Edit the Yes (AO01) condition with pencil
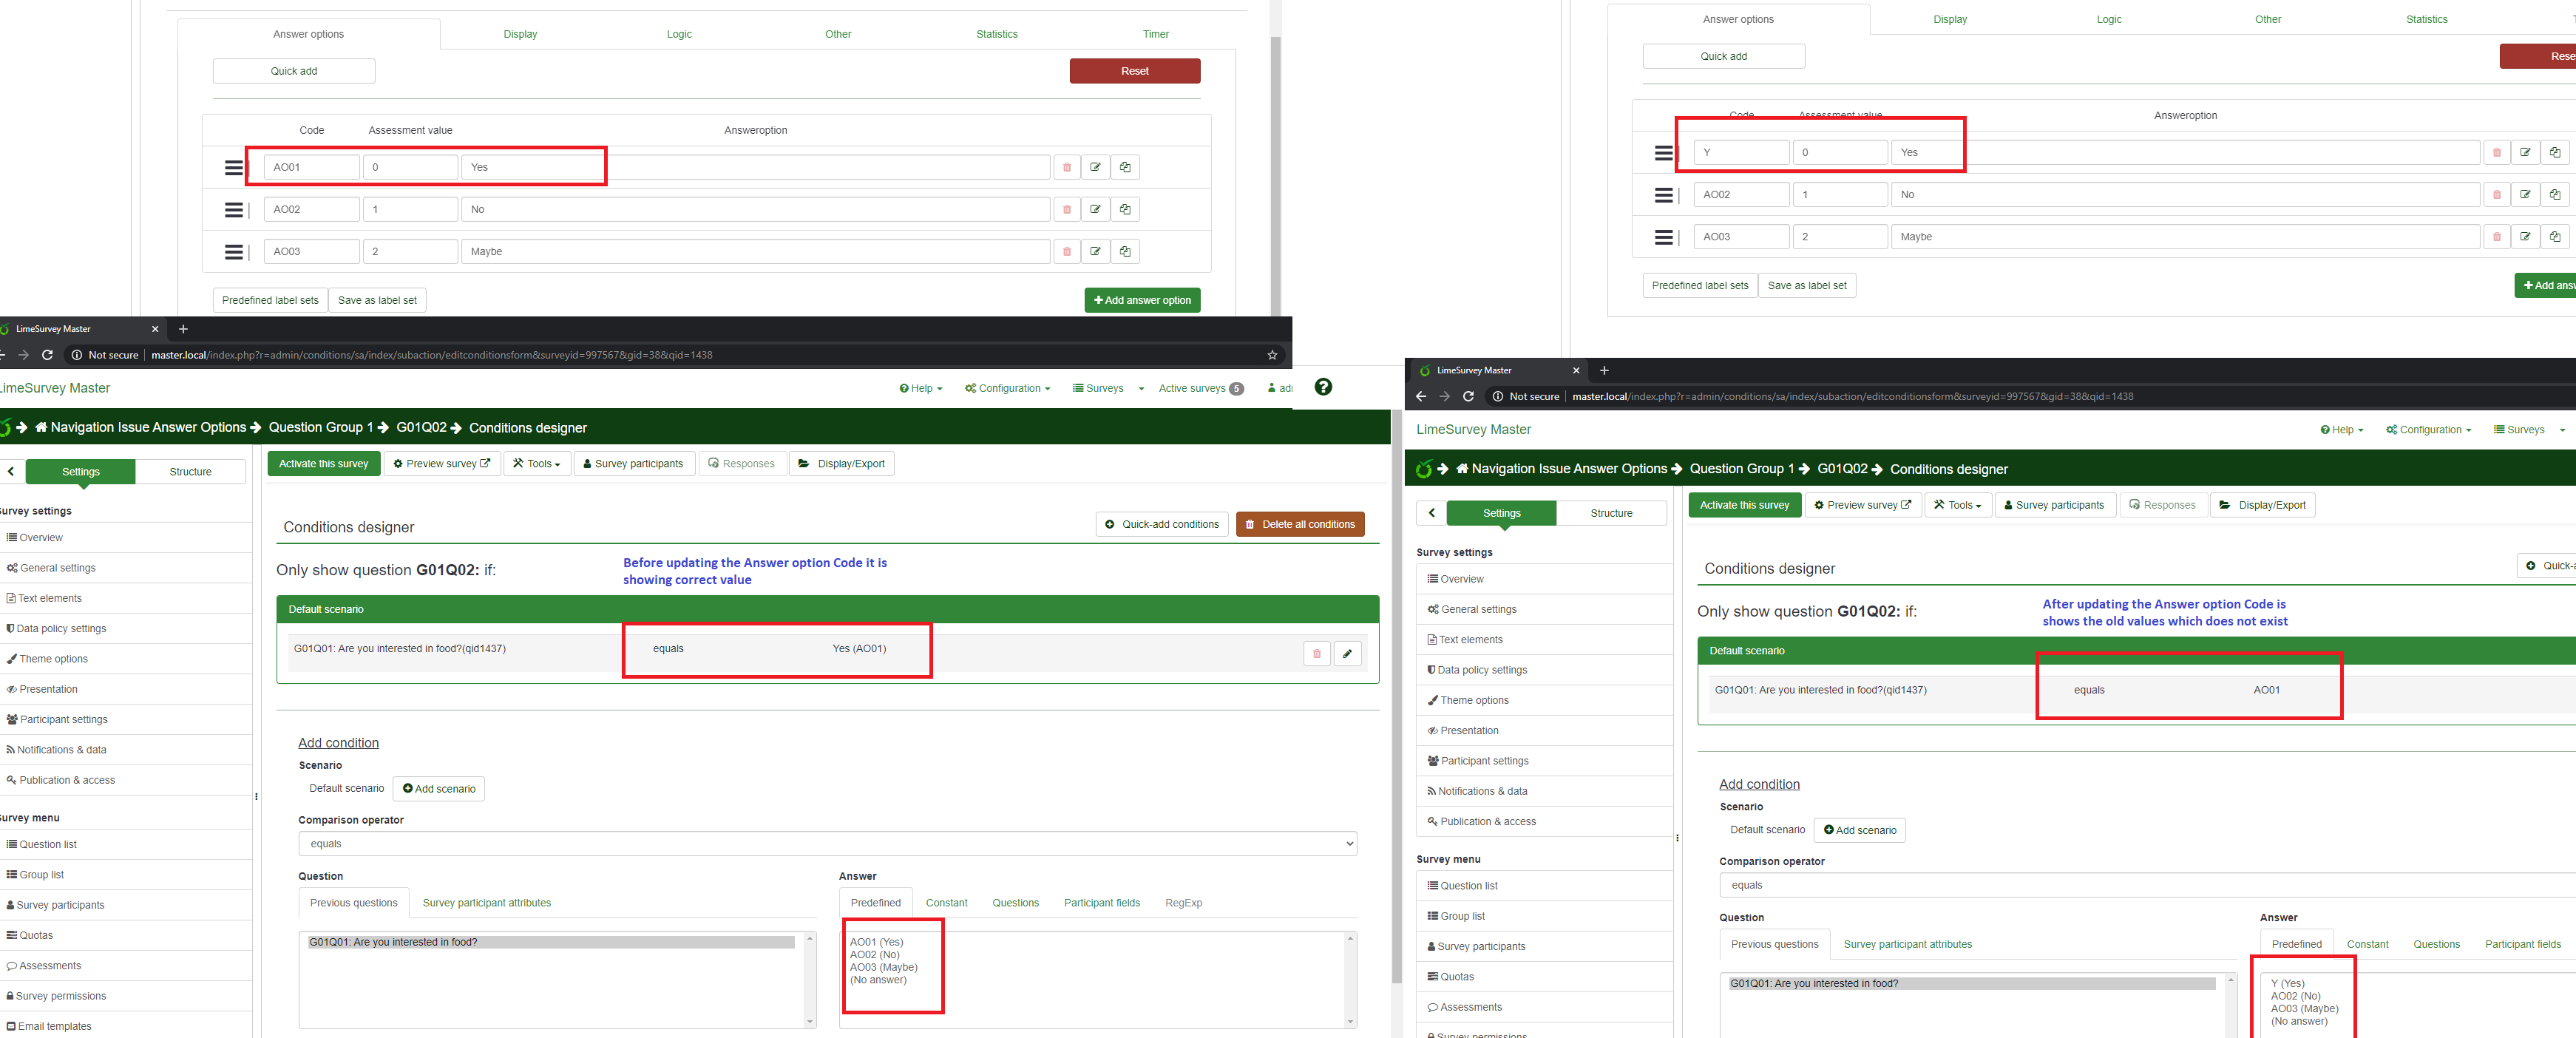Screen dimensions: 2576x1038 click(x=1347, y=654)
